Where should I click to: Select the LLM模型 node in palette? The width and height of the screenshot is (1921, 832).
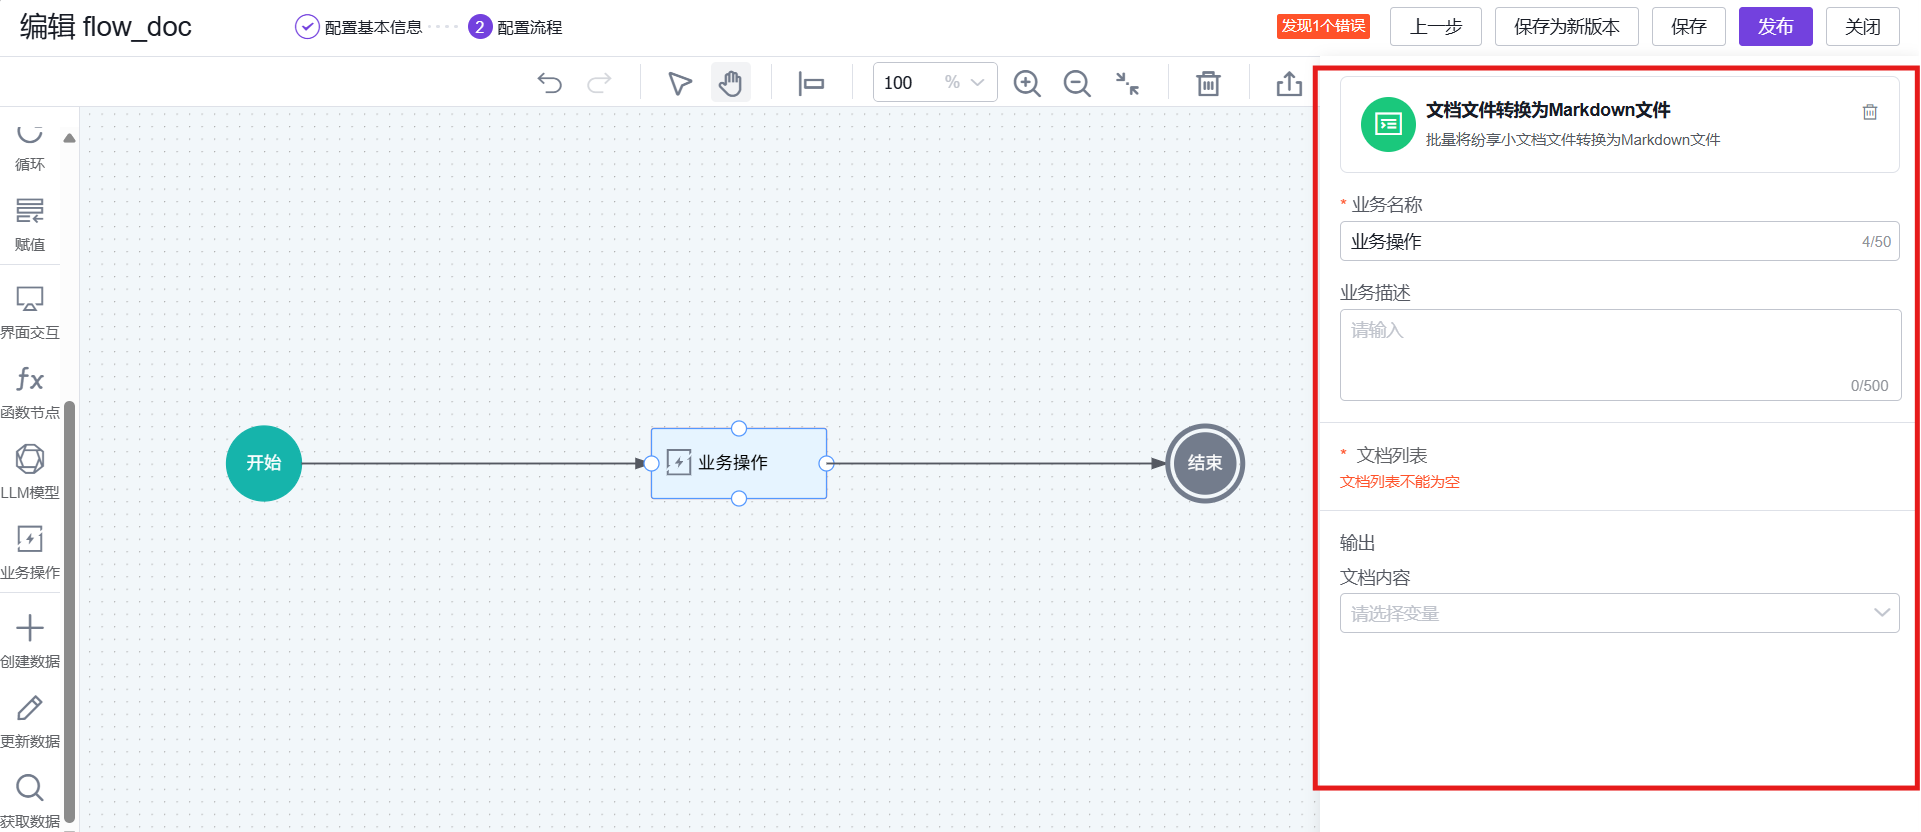[30, 470]
